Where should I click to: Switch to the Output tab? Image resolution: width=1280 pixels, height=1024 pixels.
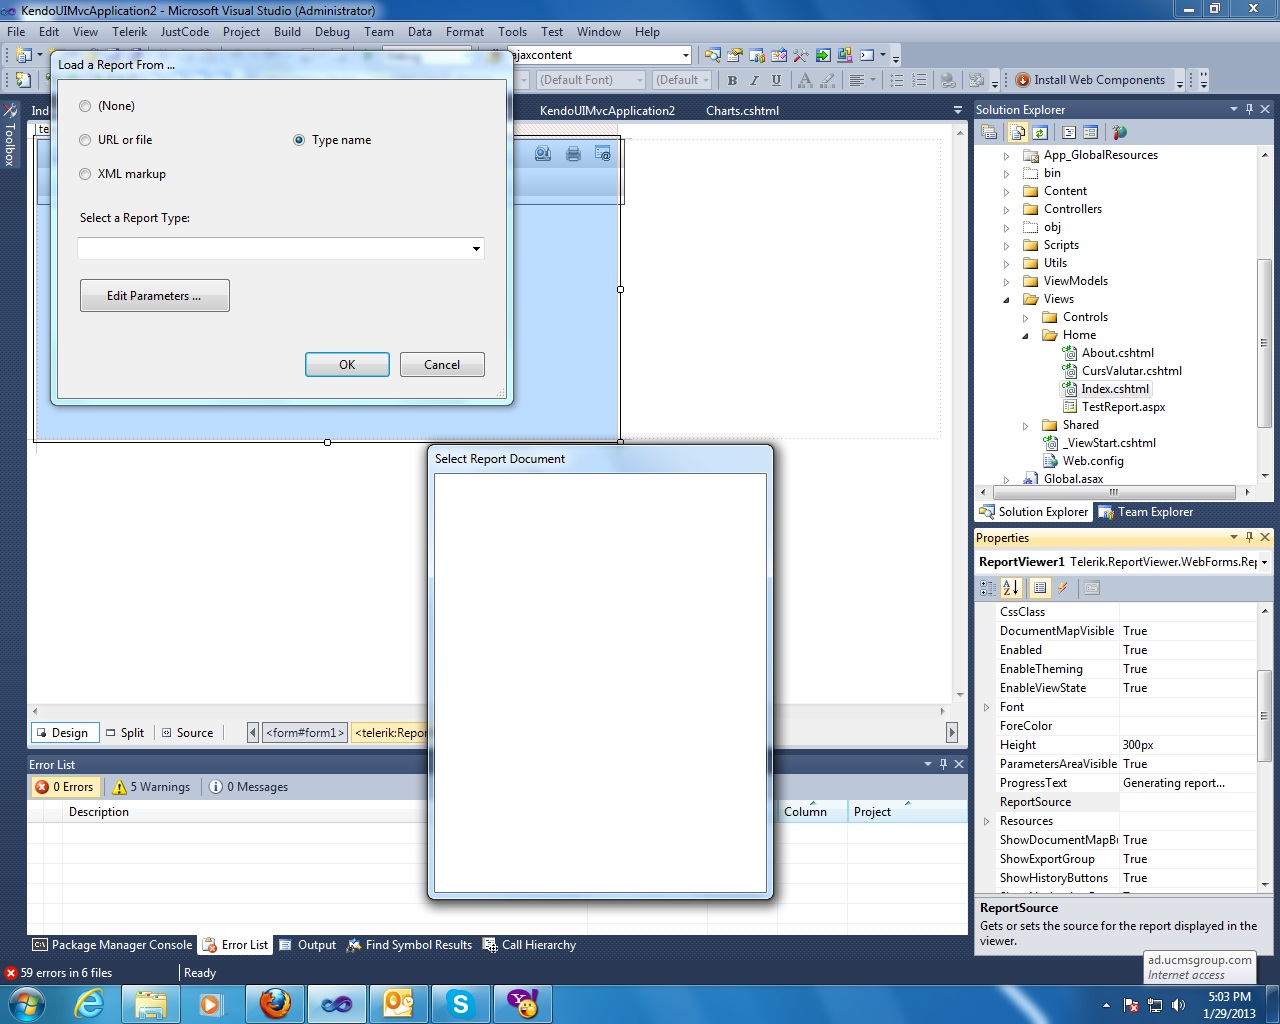pyautogui.click(x=307, y=945)
